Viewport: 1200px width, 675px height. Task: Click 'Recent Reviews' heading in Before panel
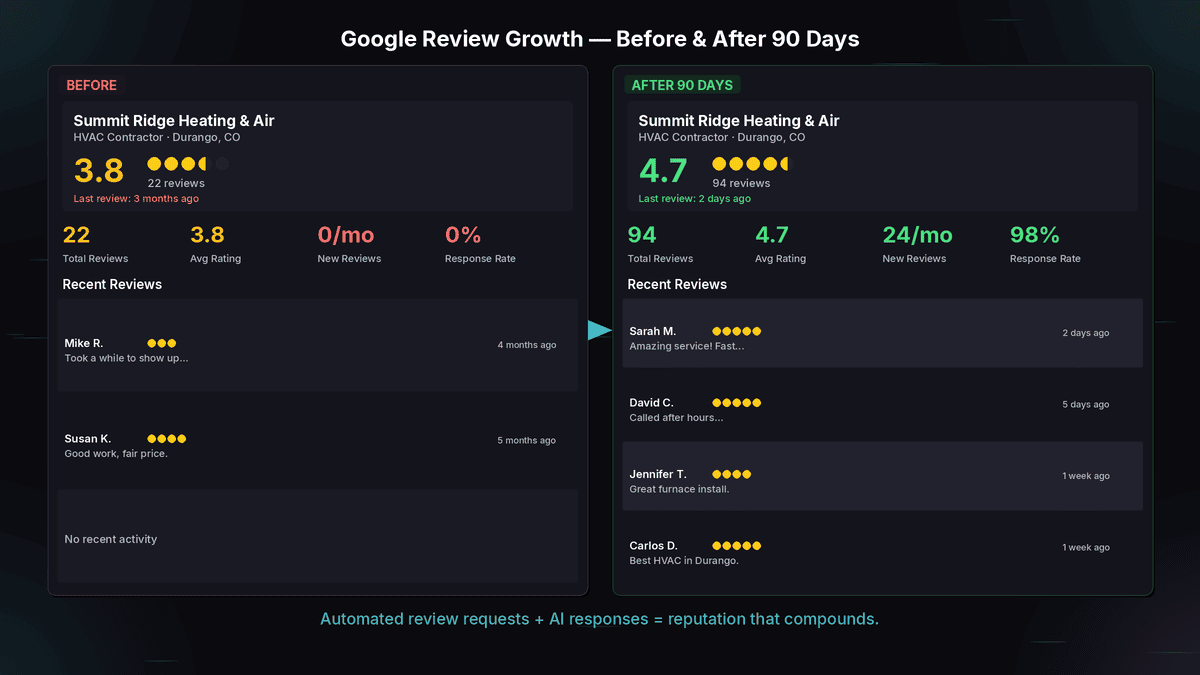pos(112,285)
